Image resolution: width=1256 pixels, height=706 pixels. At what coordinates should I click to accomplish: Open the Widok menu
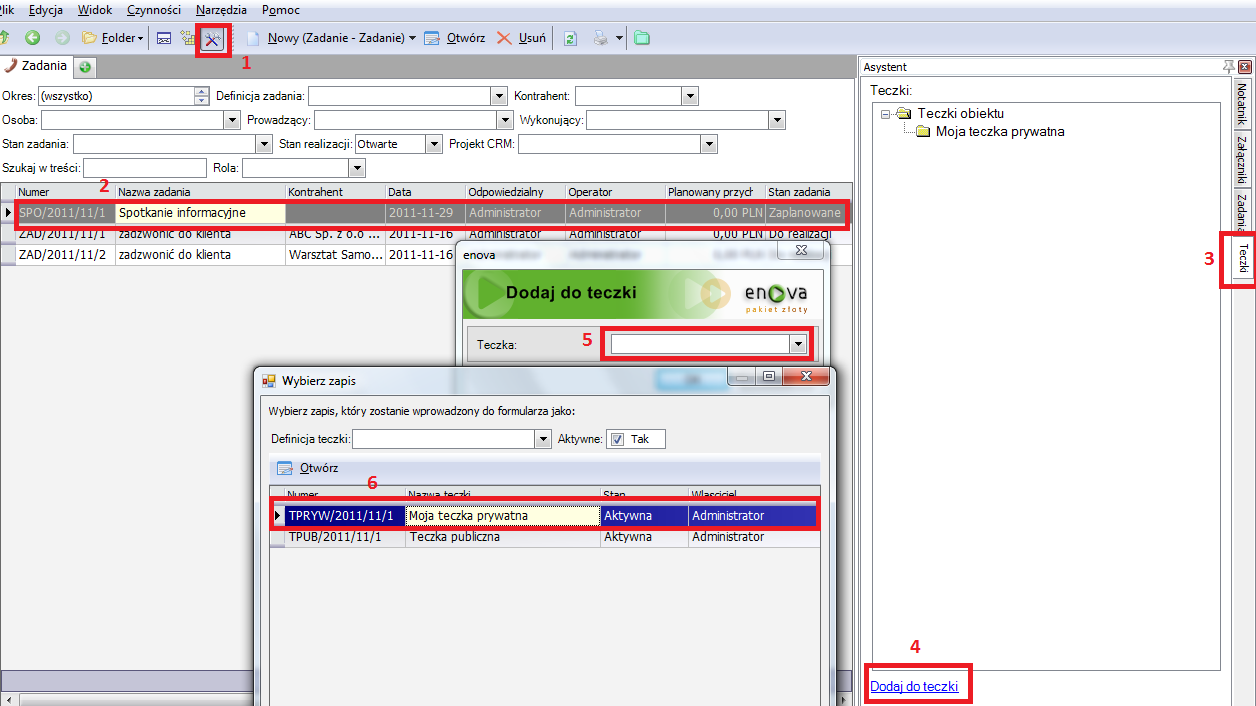[x=95, y=10]
